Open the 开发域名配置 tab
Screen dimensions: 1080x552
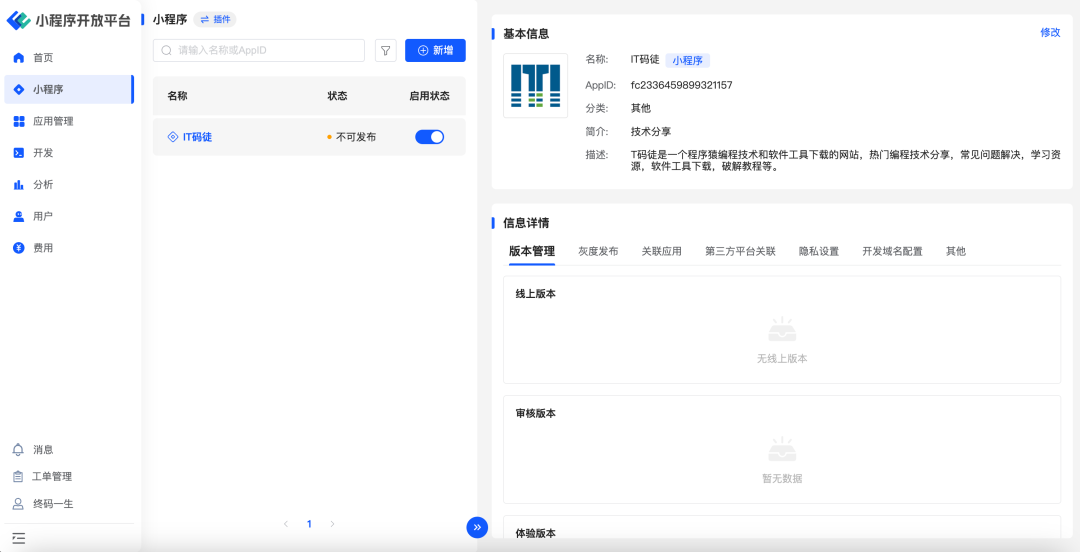(892, 251)
